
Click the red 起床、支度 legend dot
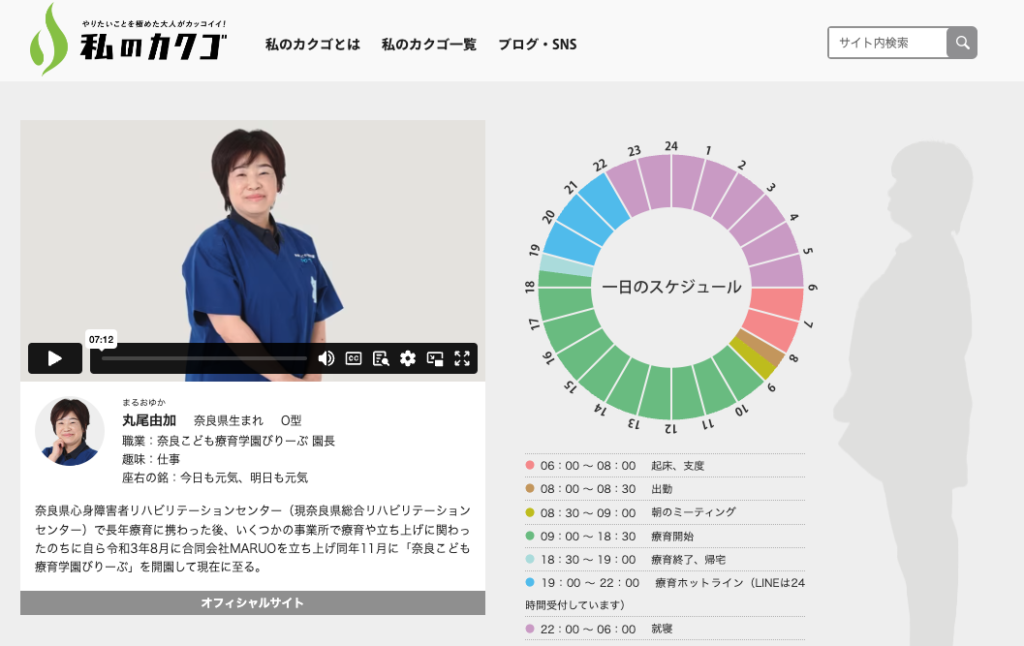click(x=530, y=466)
